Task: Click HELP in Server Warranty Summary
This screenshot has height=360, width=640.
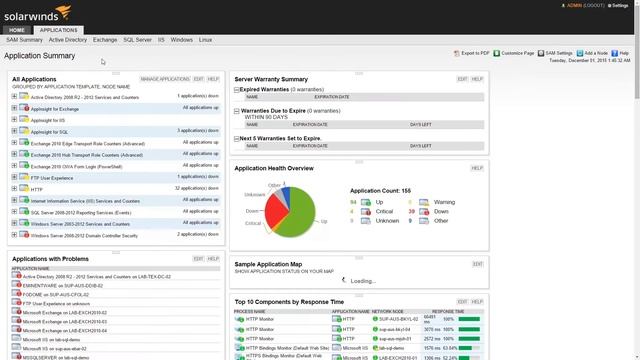Action: click(477, 79)
